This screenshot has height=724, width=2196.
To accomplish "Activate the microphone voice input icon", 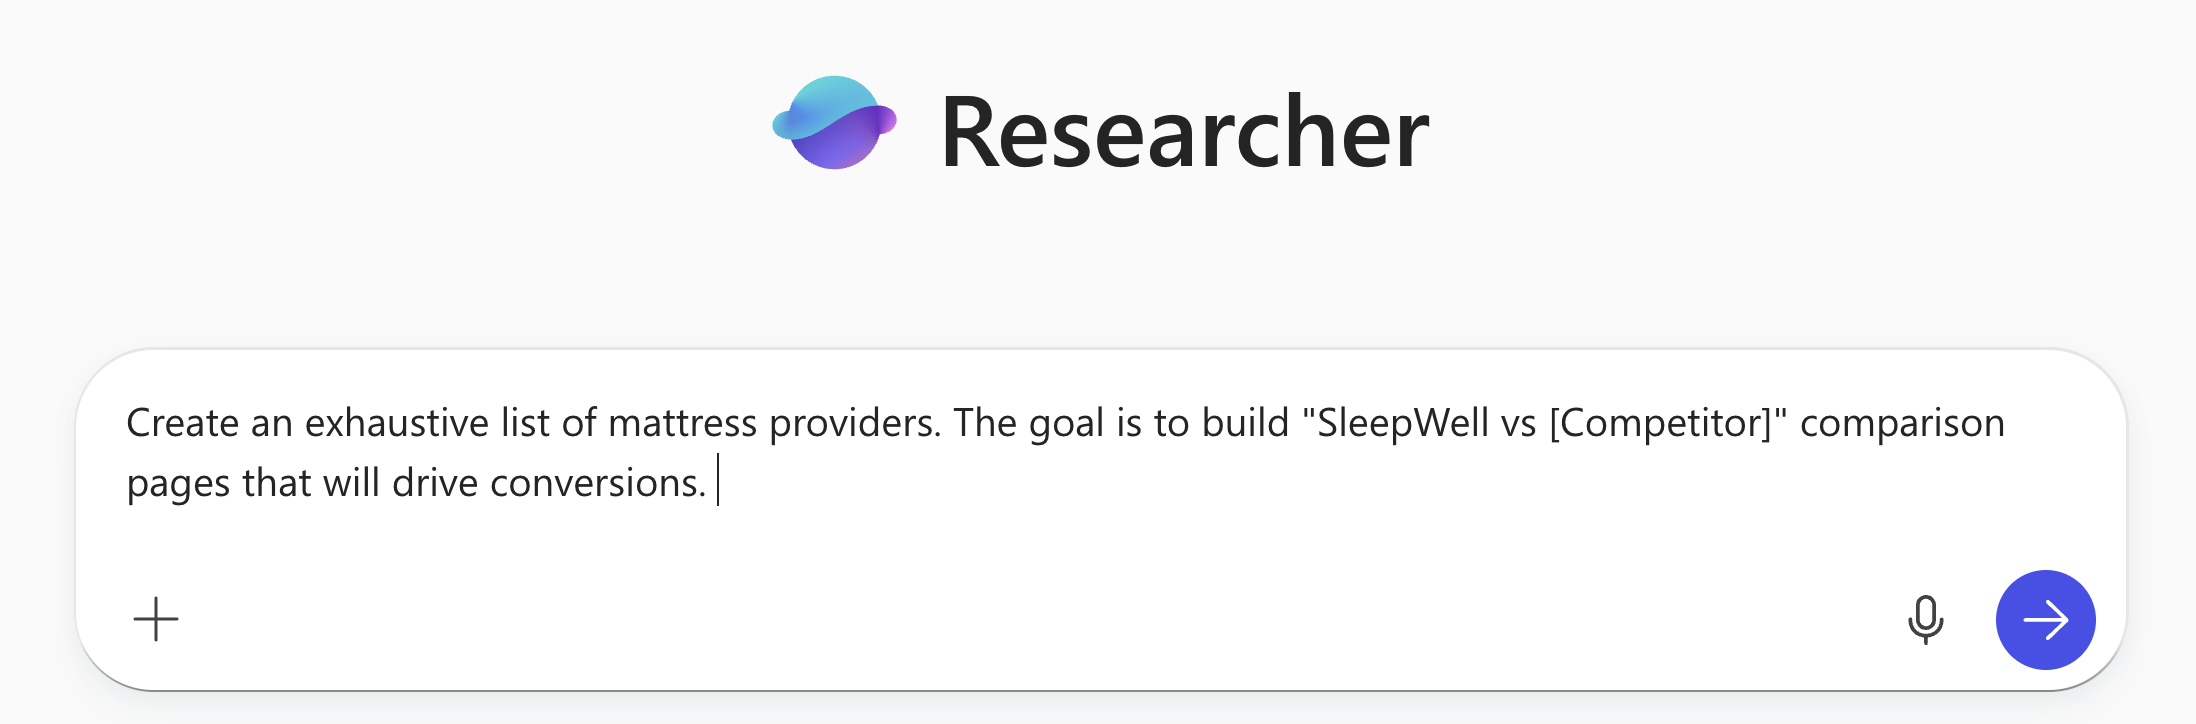I will (x=1925, y=619).
